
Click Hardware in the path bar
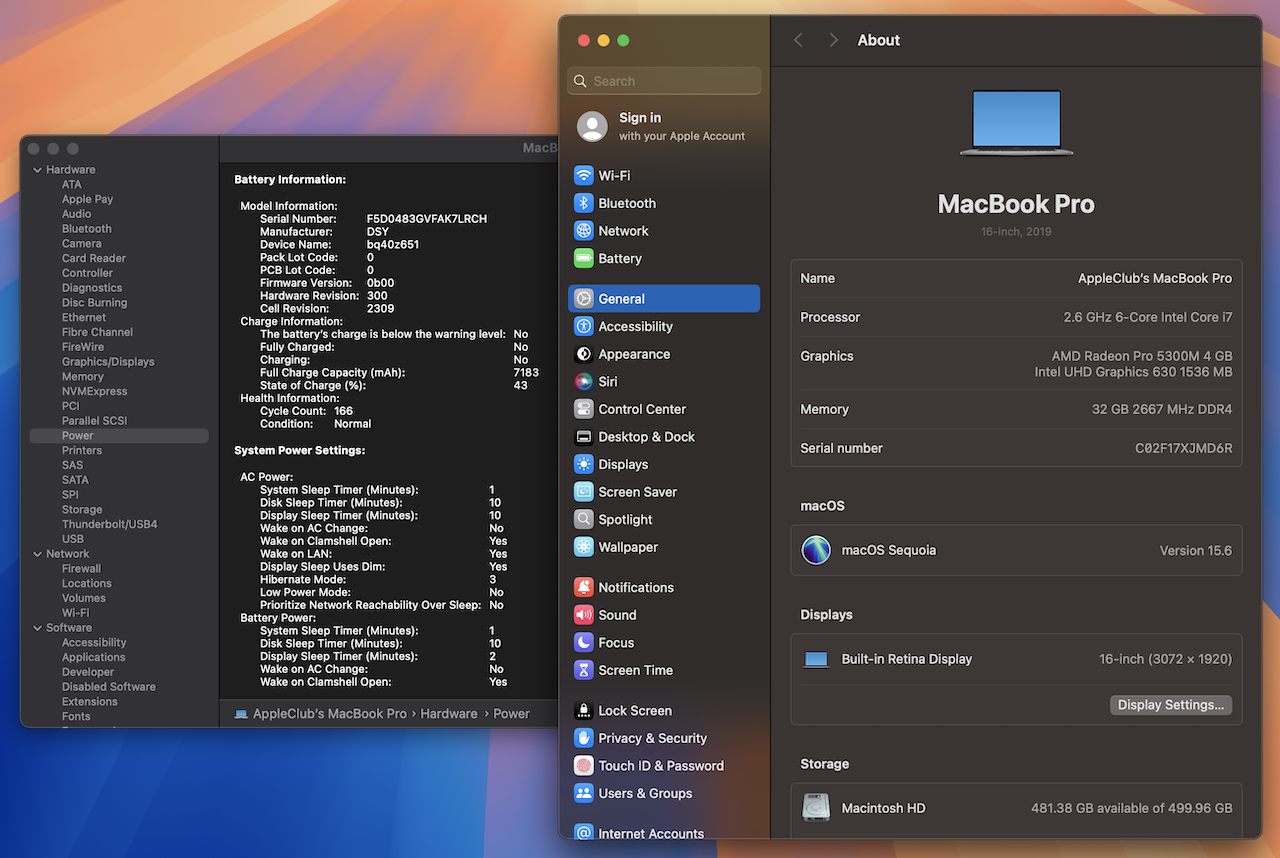coord(449,714)
